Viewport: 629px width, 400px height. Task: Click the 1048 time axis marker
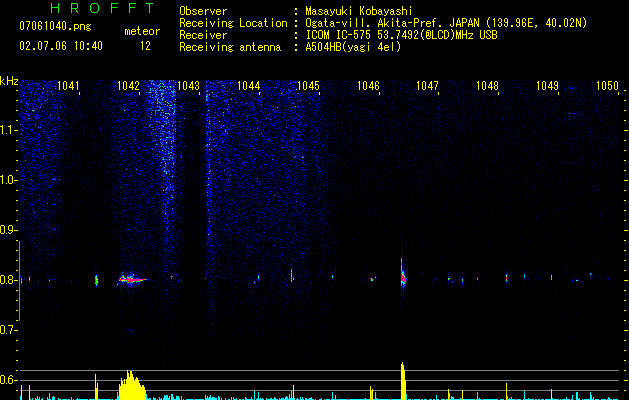[487, 85]
